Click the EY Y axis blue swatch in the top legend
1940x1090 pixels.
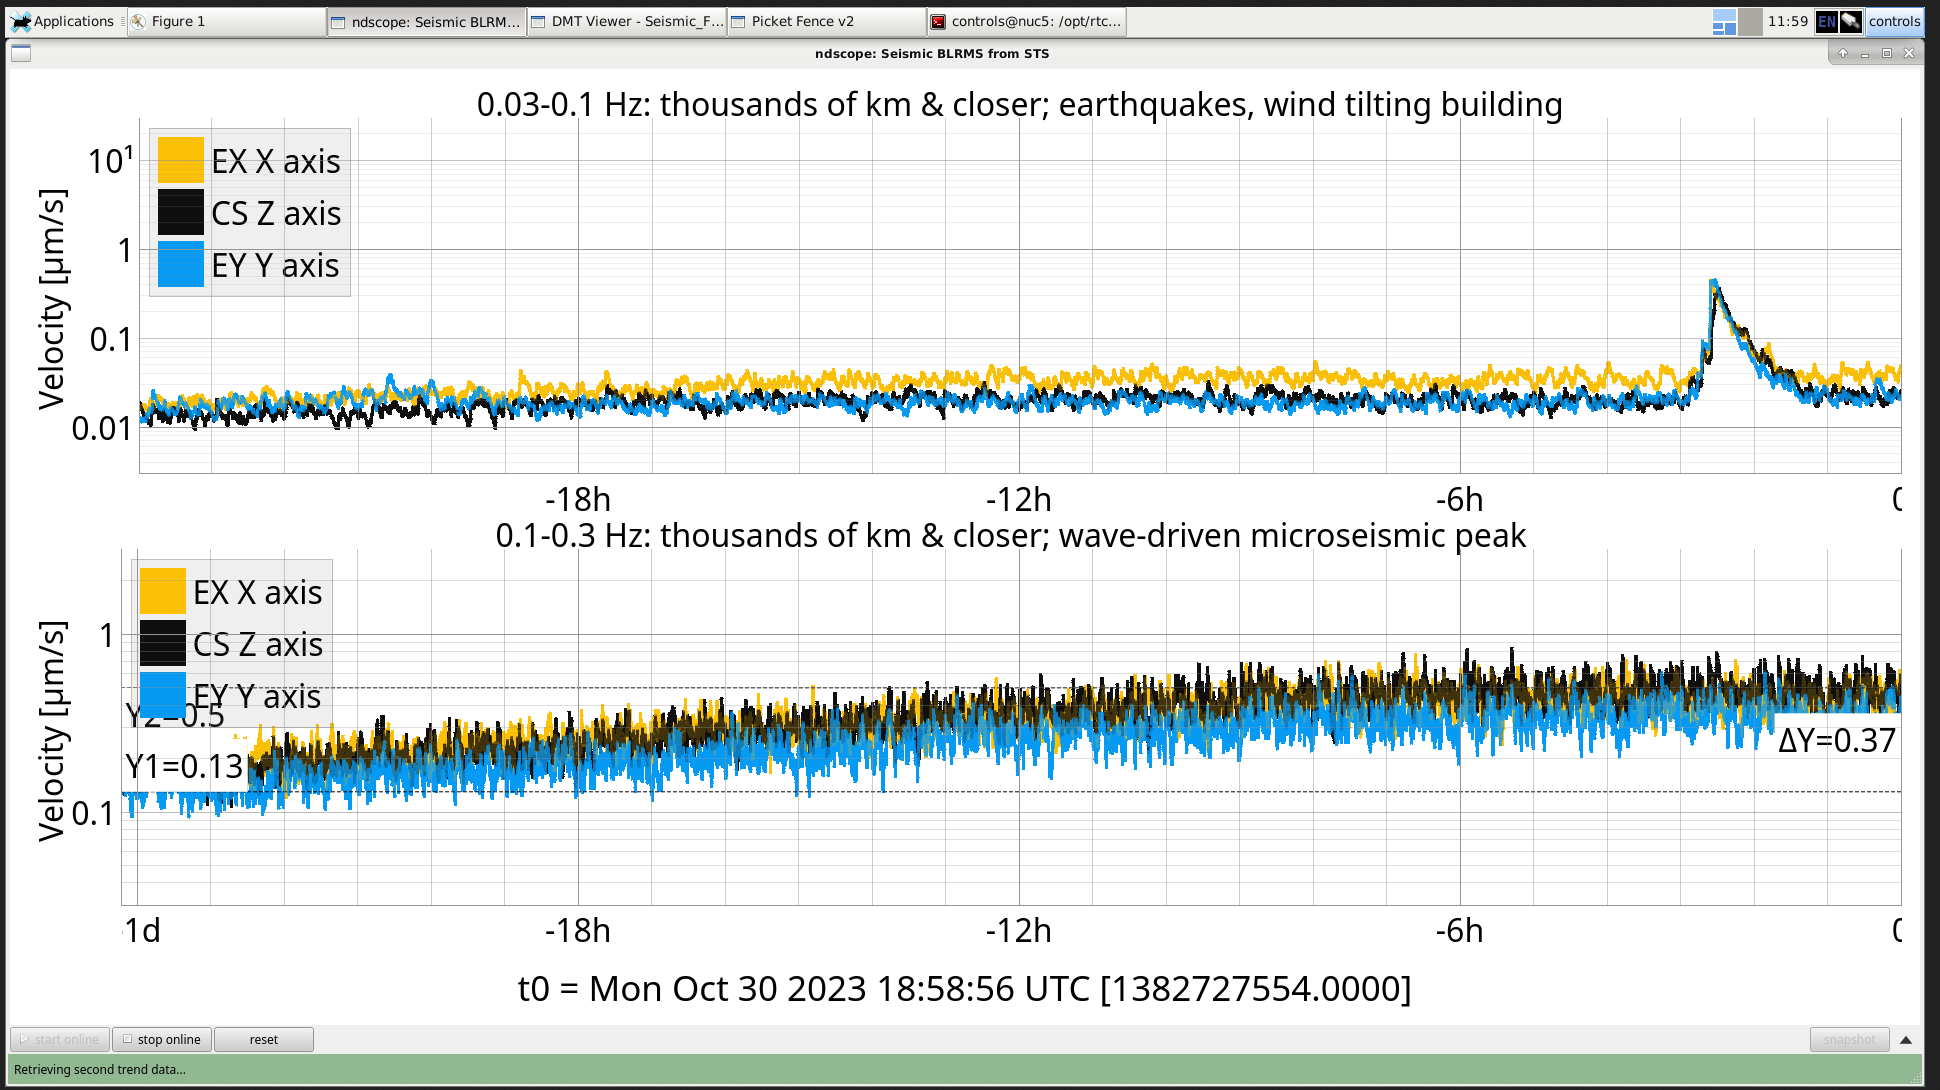tap(180, 265)
